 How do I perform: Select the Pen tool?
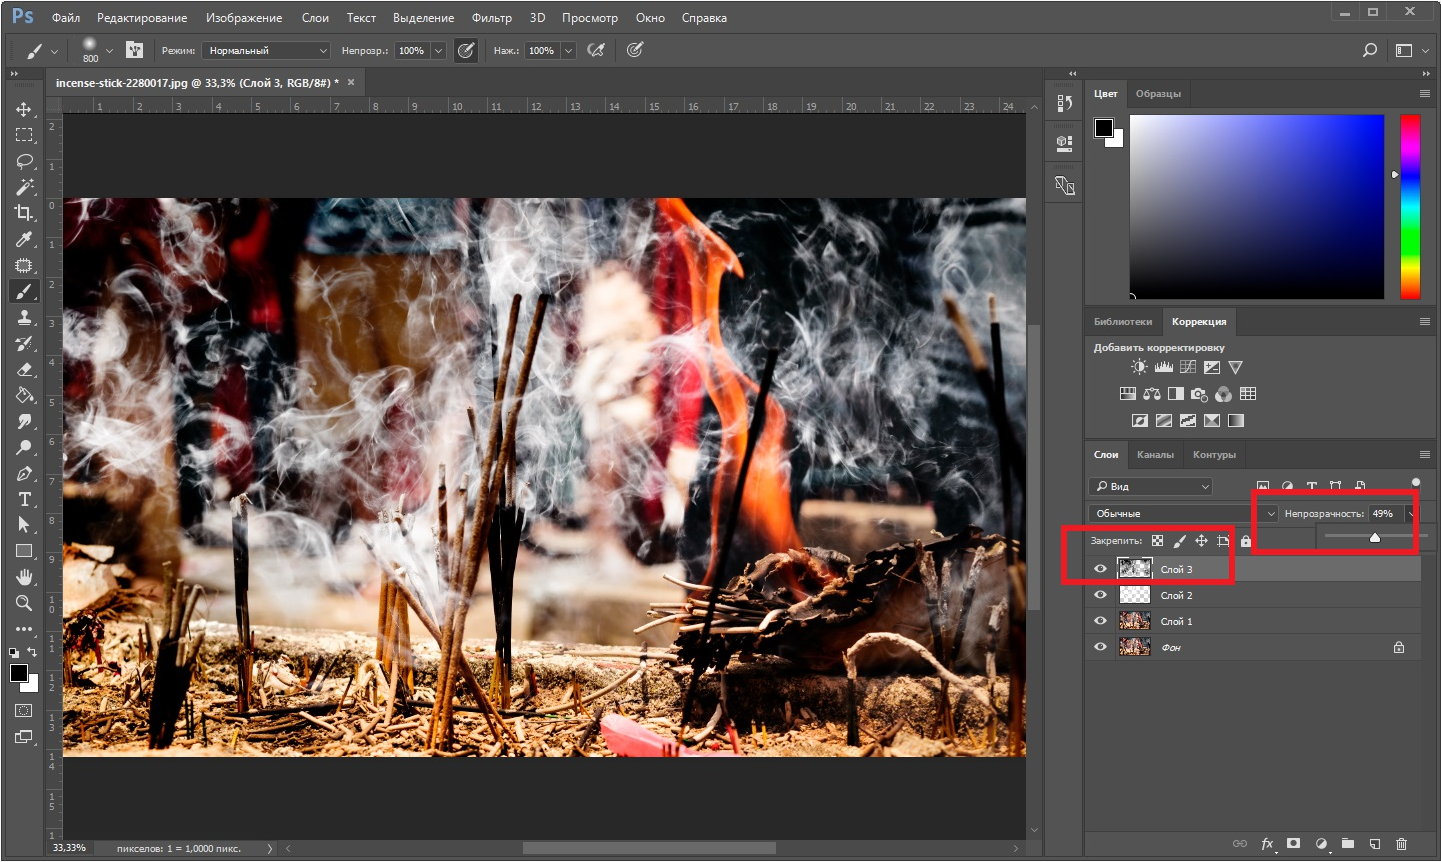[24, 473]
